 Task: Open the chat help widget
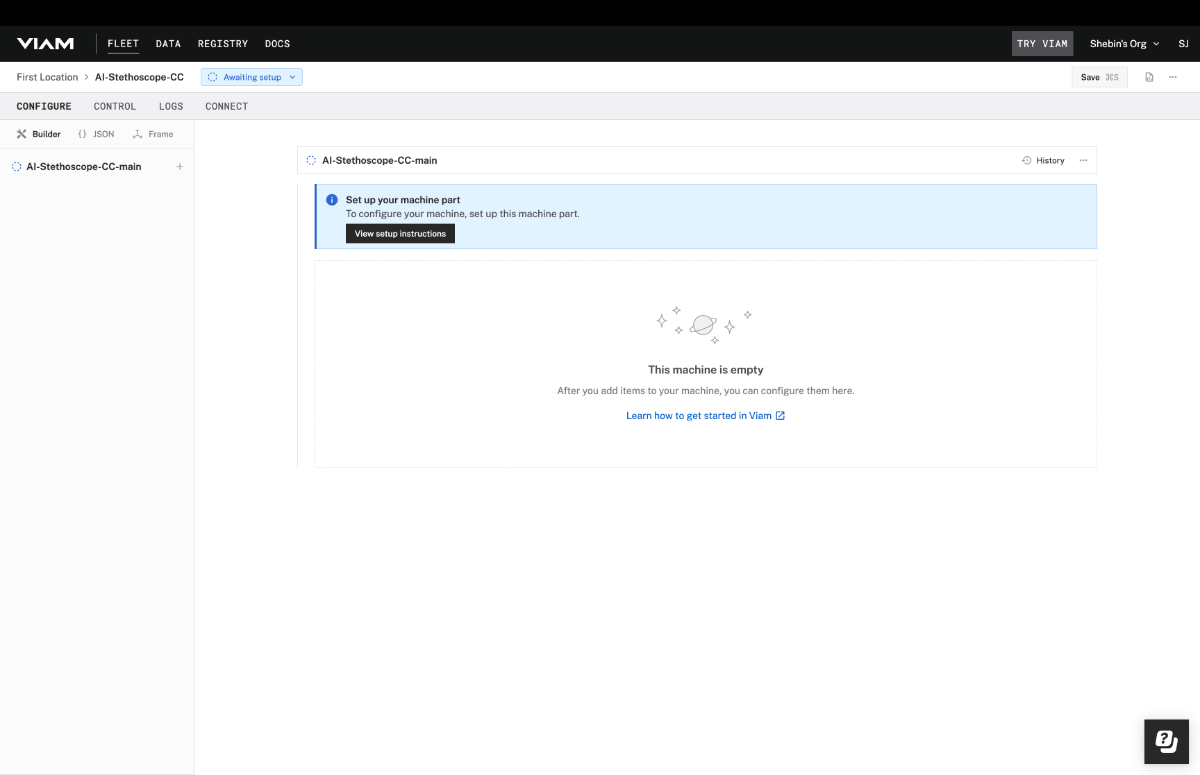pos(1166,741)
